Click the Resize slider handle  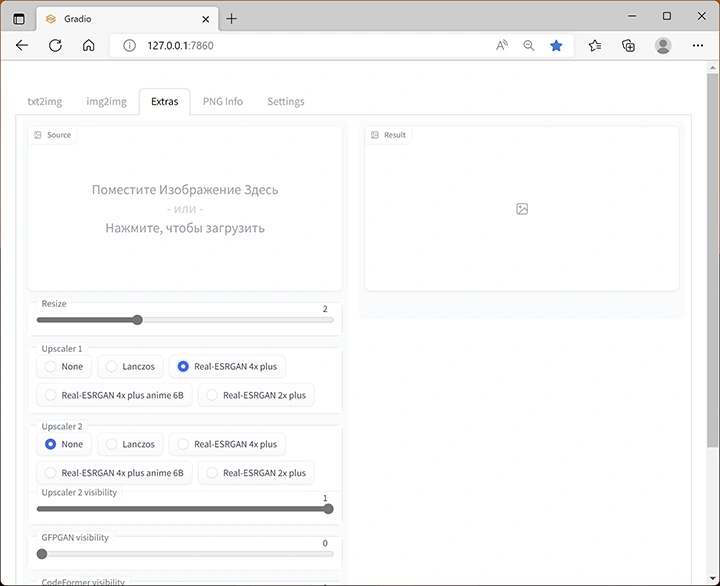click(137, 320)
